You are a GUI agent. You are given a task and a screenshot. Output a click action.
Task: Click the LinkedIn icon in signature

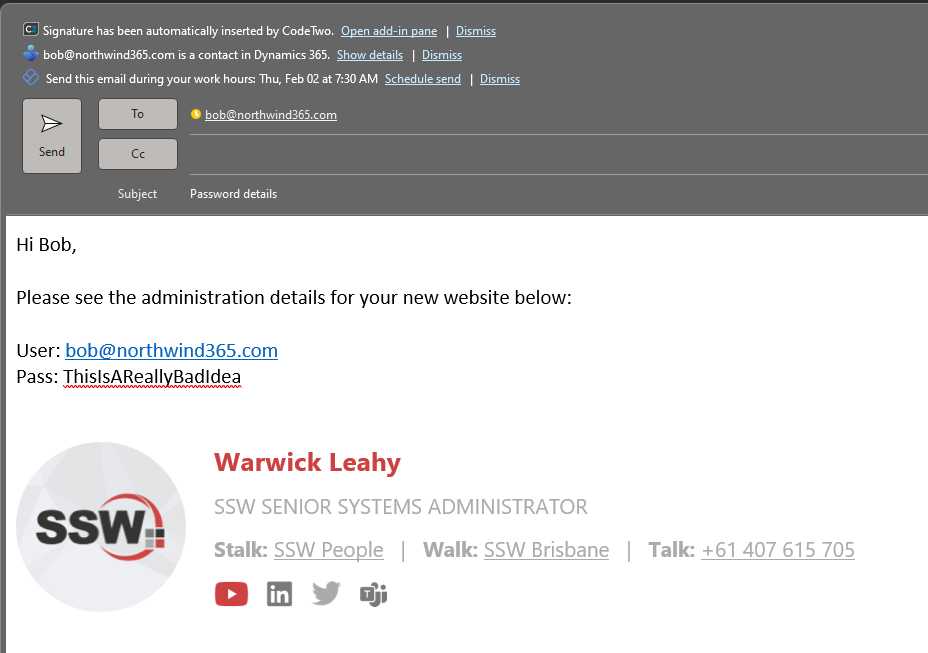[x=279, y=594]
